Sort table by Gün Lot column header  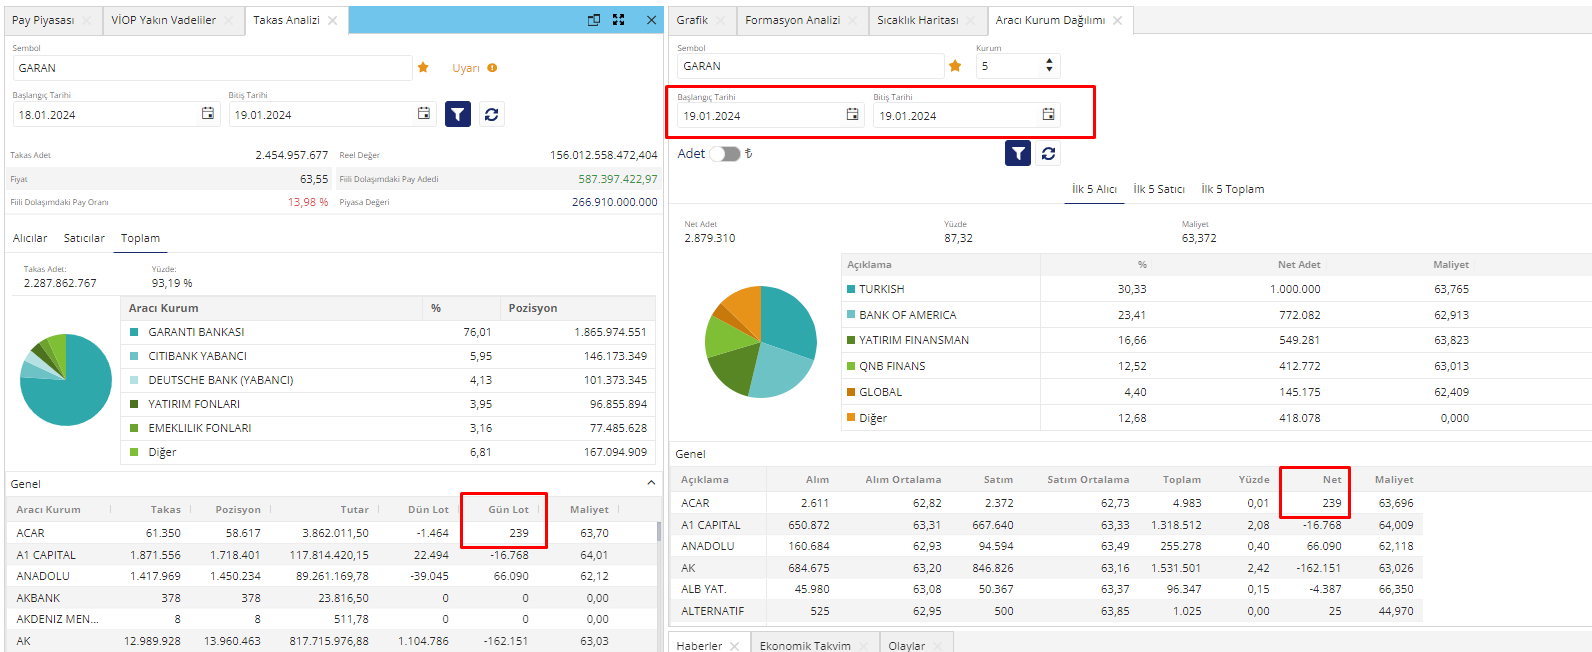click(x=508, y=509)
